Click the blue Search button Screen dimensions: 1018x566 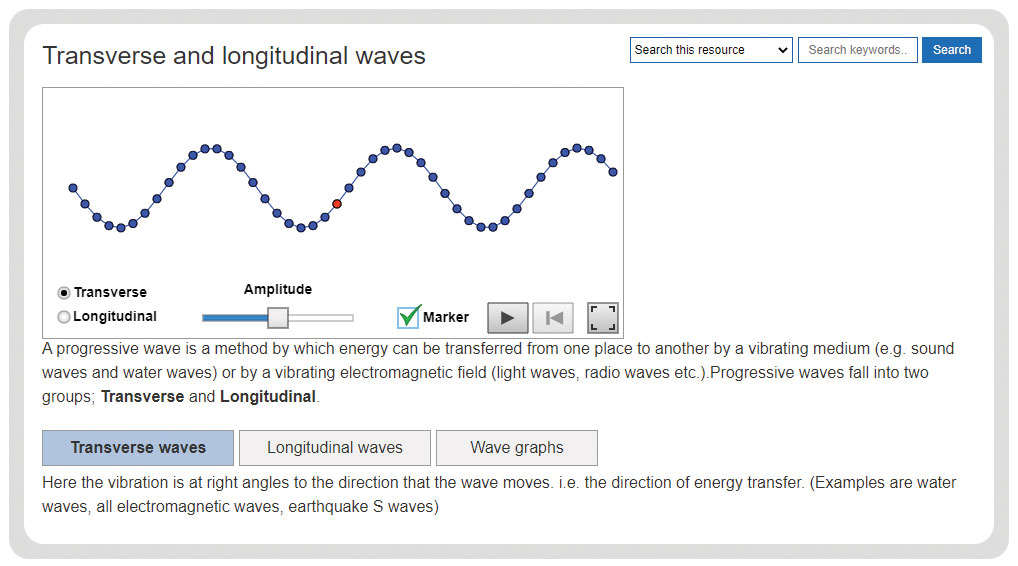[952, 50]
